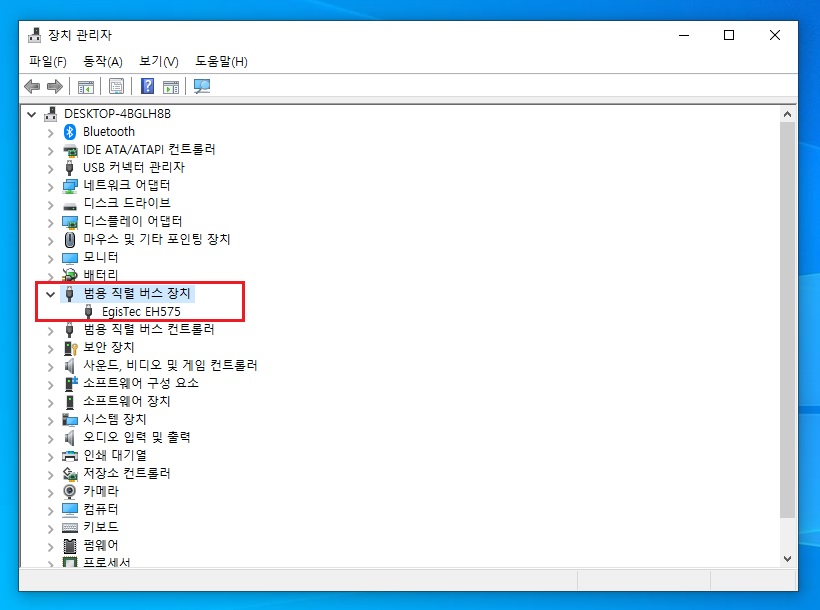Select the 범용 직렬 버스 장치 row

[x=137, y=293]
